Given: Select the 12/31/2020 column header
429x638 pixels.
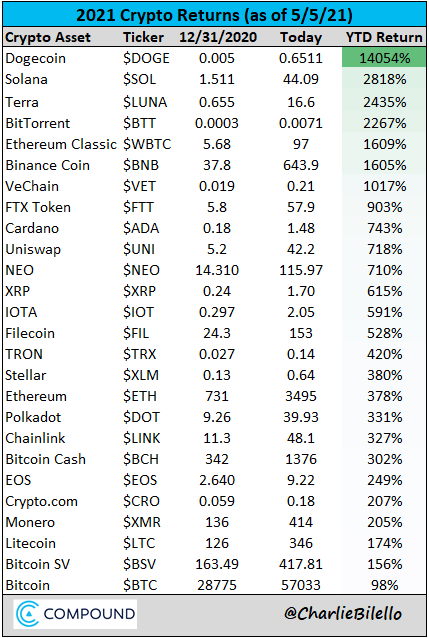Looking at the screenshot, I should point(218,37).
